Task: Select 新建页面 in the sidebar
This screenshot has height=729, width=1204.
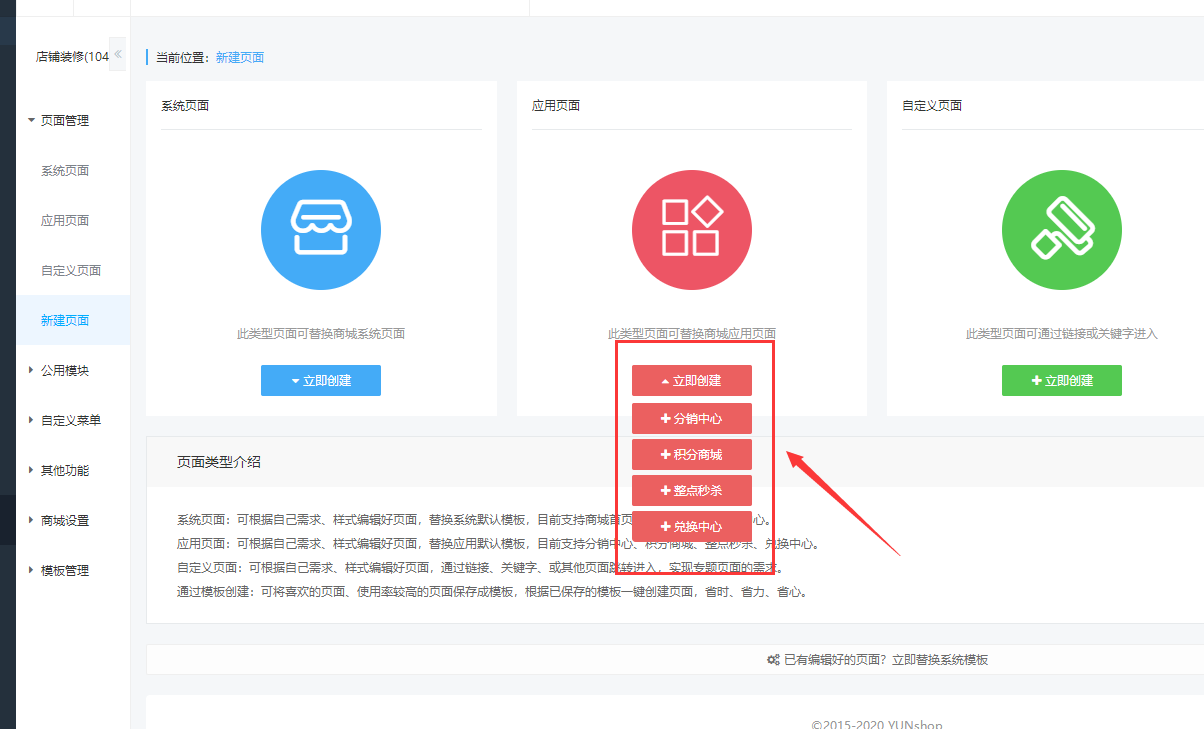Action: (65, 321)
